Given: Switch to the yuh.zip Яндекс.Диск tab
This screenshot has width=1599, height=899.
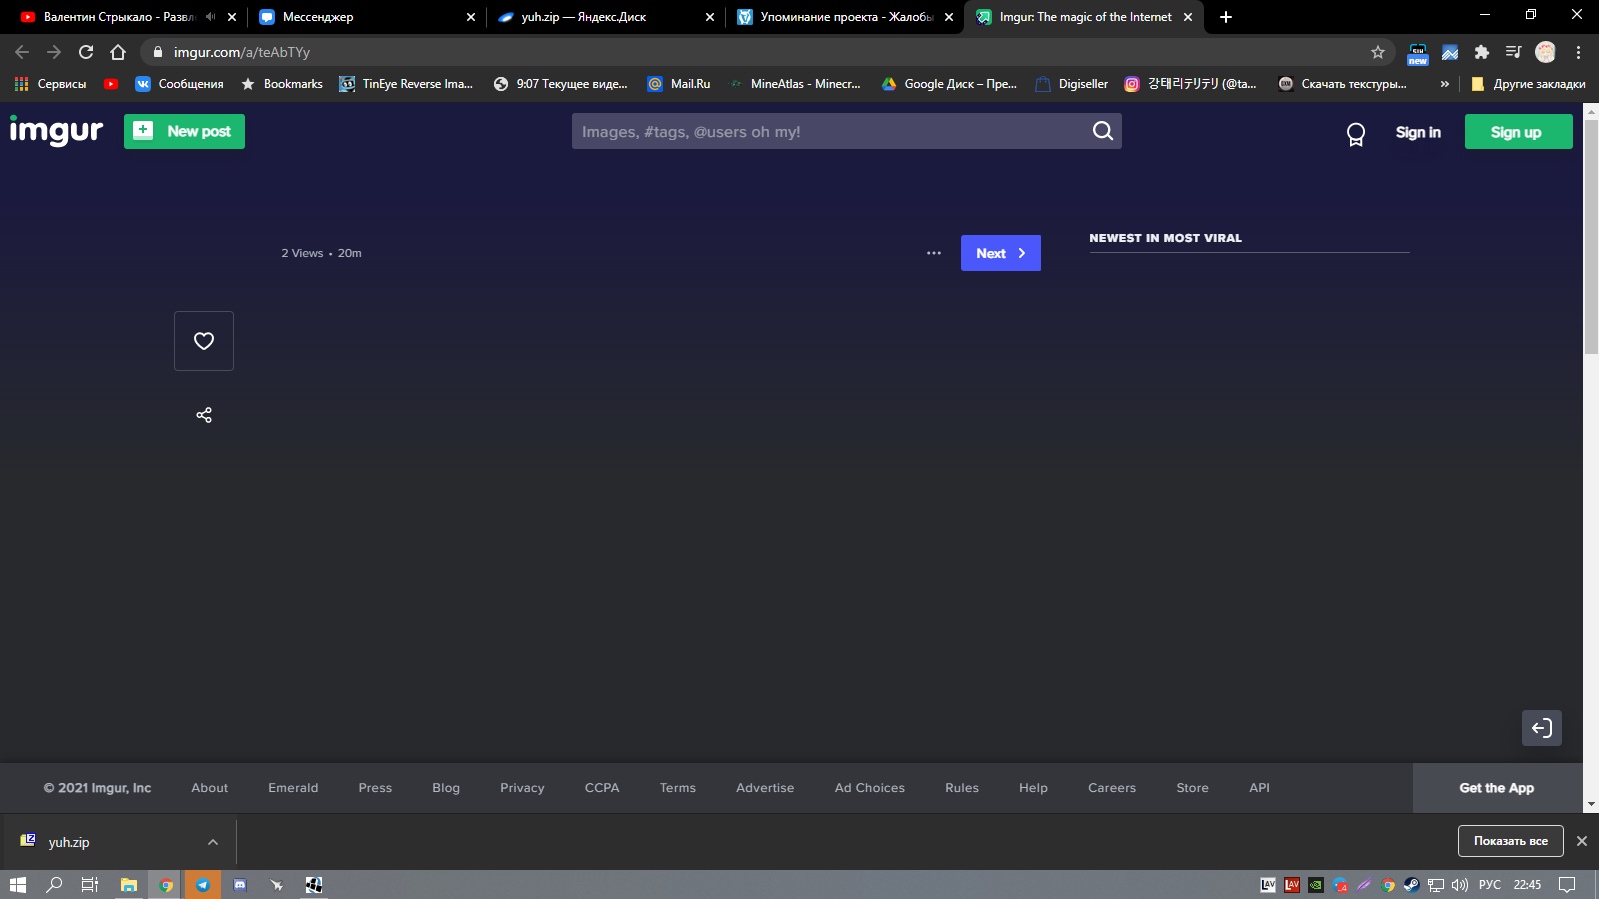Looking at the screenshot, I should click(x=584, y=17).
